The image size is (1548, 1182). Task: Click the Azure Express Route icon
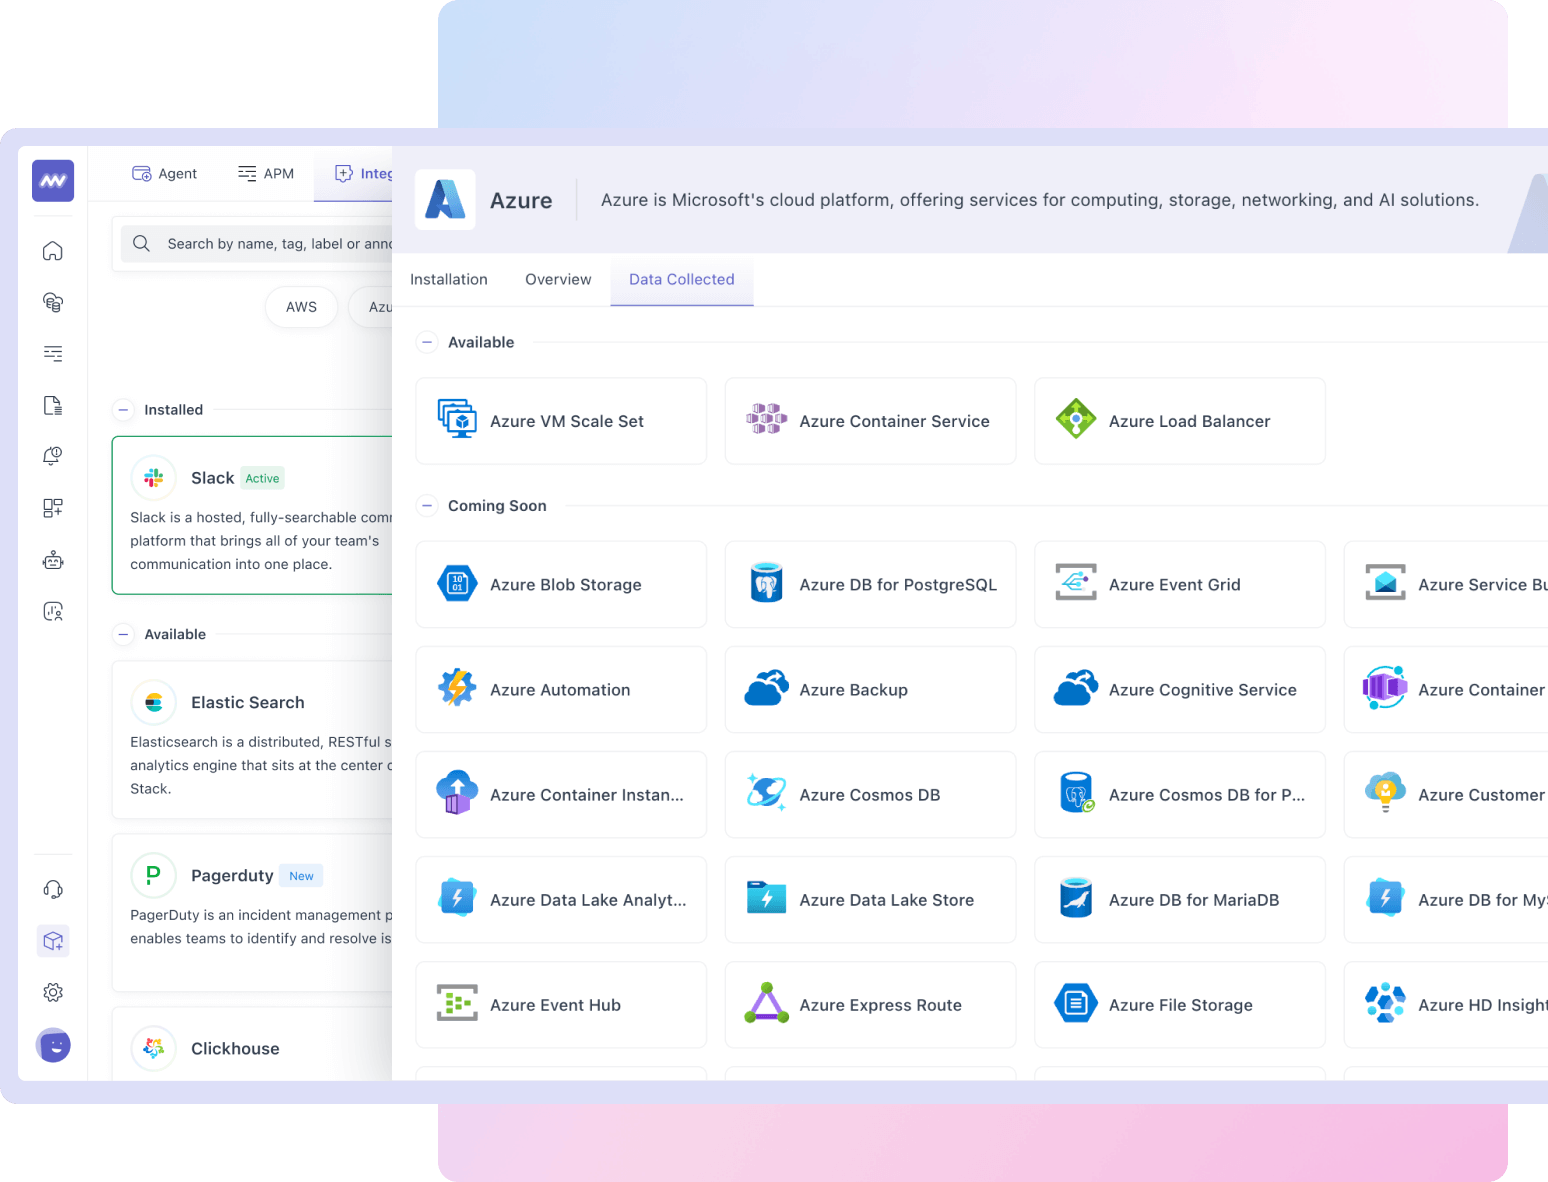[767, 1003]
